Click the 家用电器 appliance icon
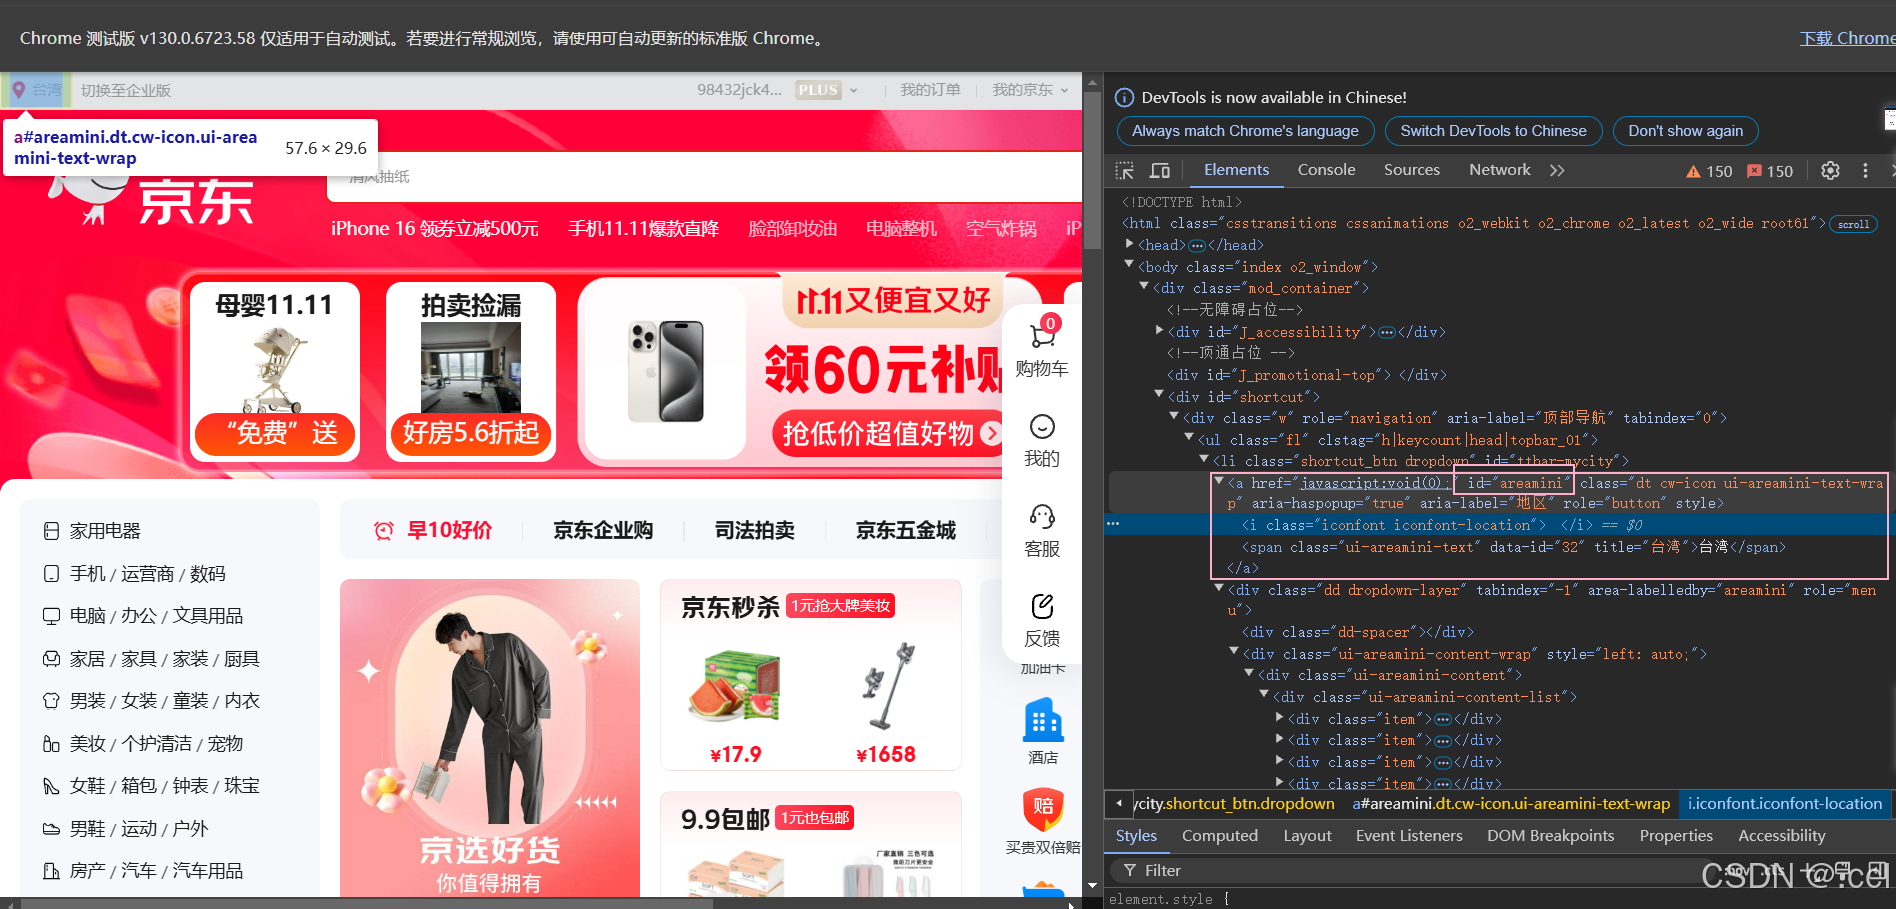Image resolution: width=1896 pixels, height=909 pixels. click(51, 531)
